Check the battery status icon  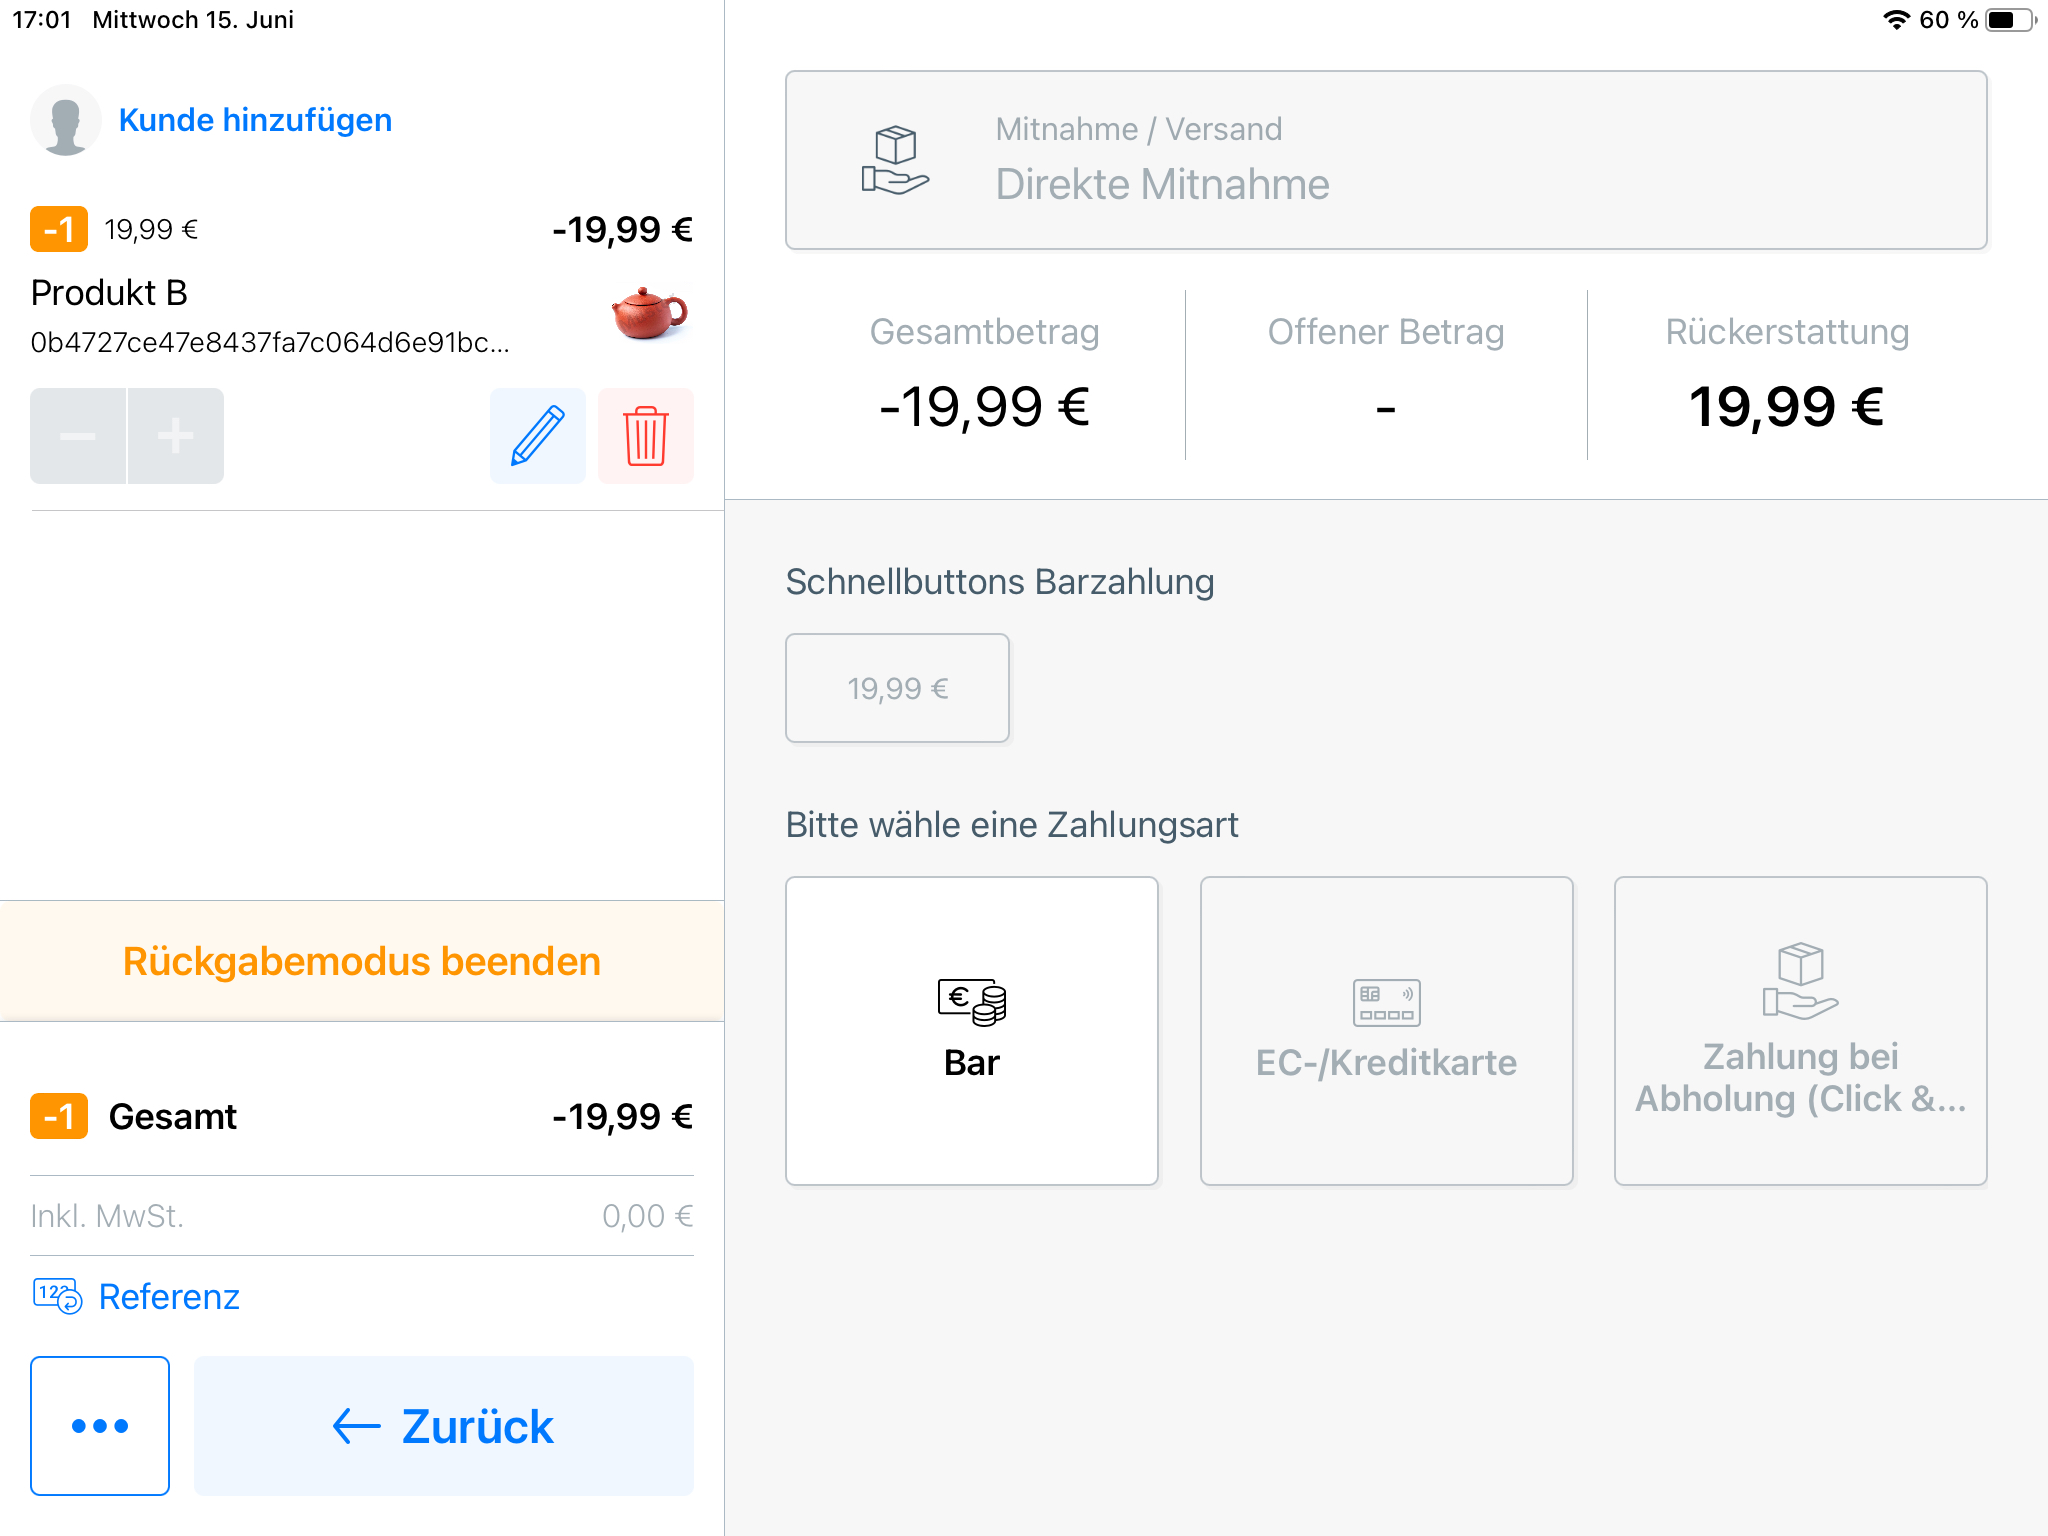tap(2010, 20)
